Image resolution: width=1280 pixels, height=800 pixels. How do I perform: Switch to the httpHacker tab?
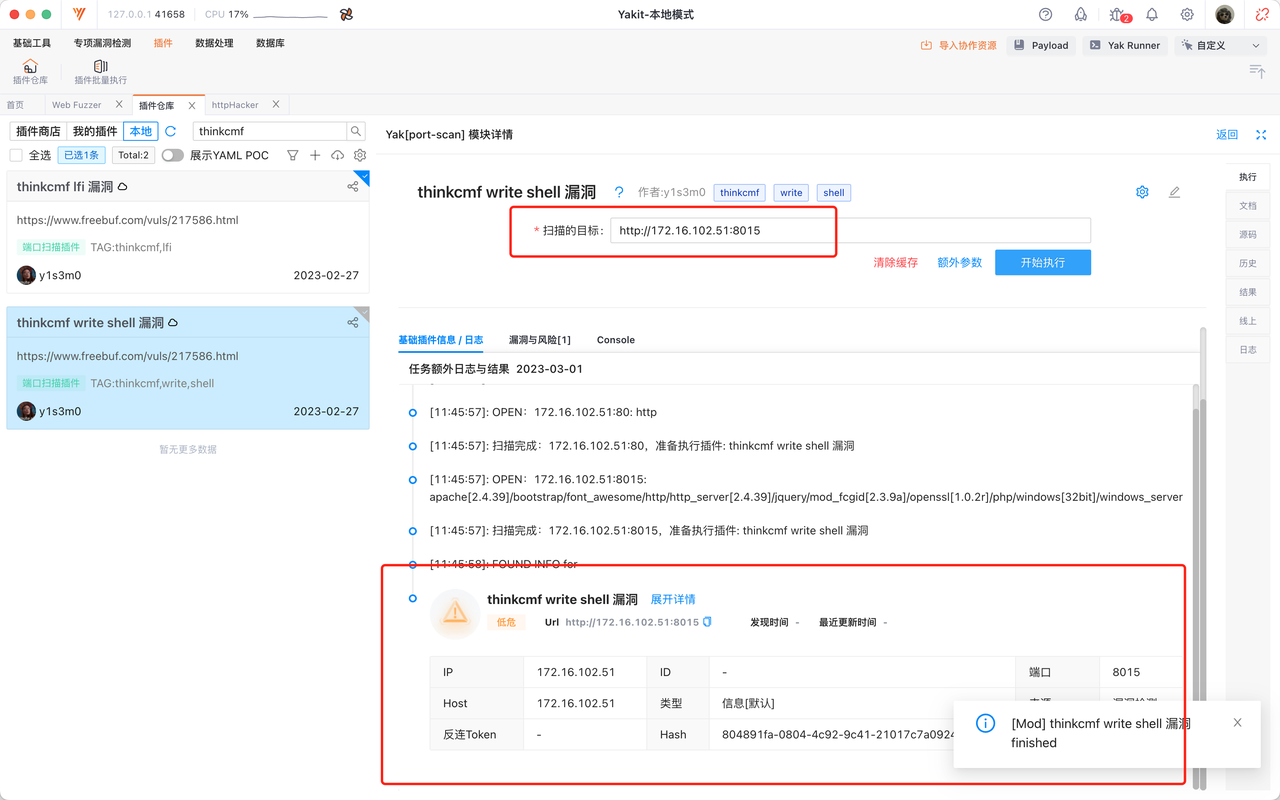235,105
